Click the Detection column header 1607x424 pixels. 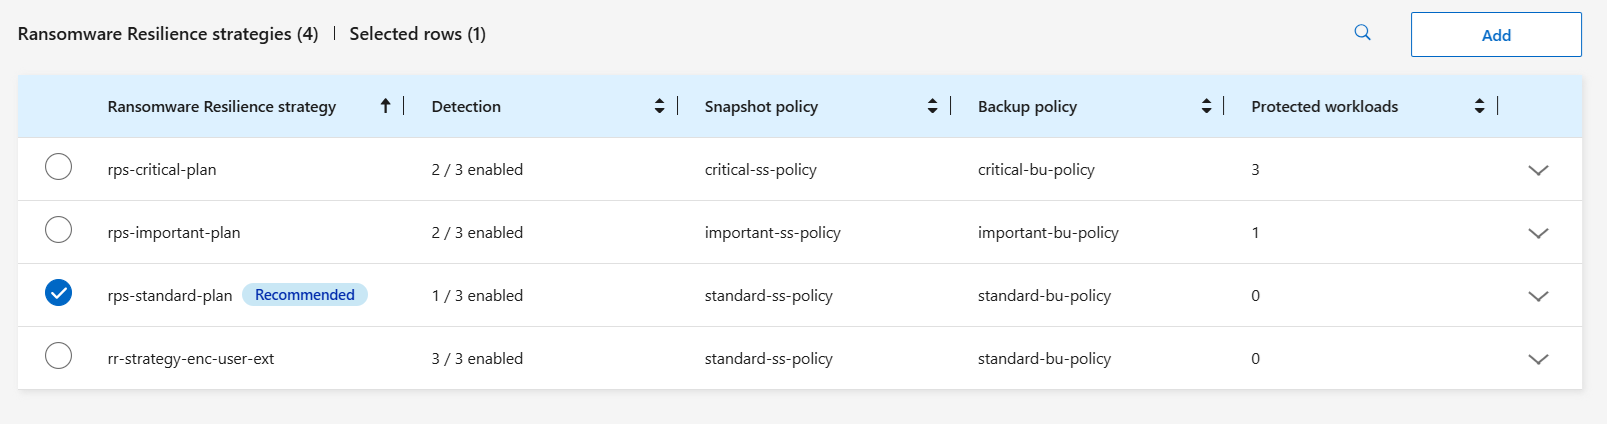point(466,107)
